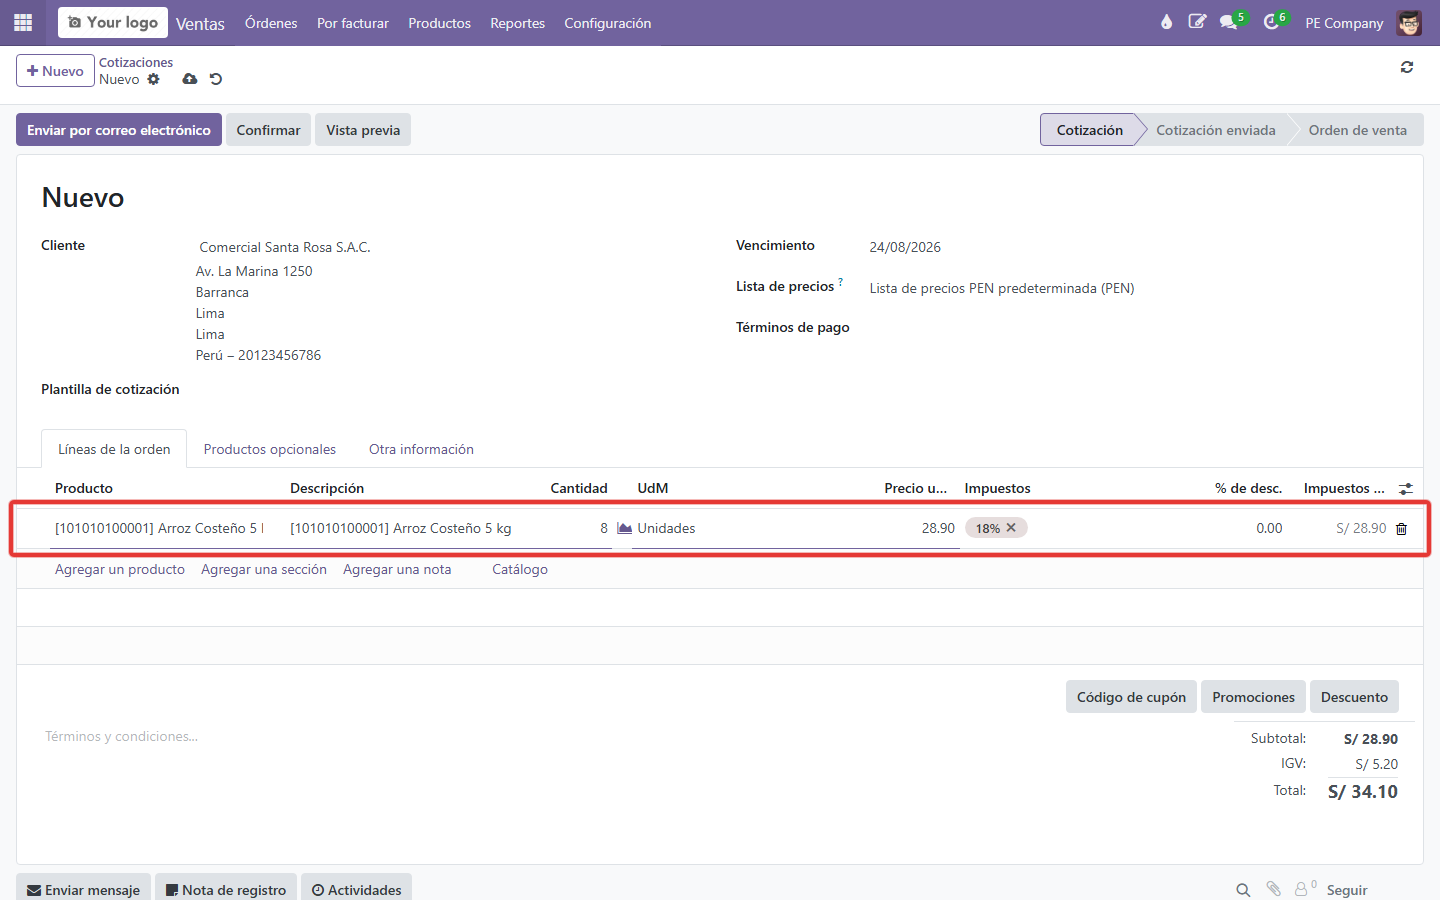Open the droplet debug icon in navbar
The height and width of the screenshot is (900, 1440).
tap(1166, 22)
